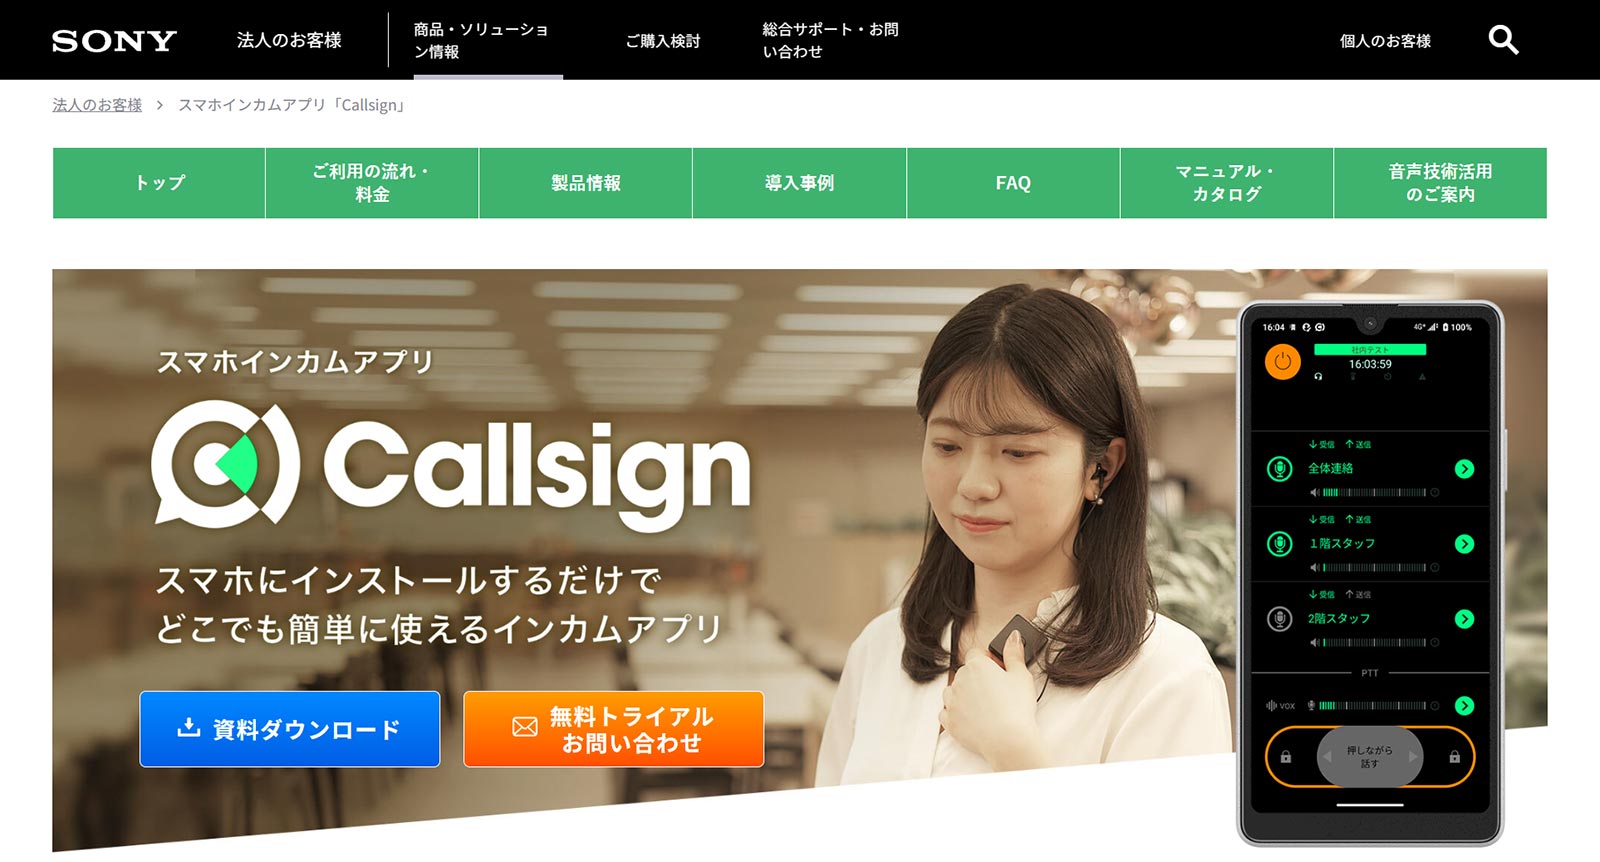Select the 製品情報 tab
1600x862 pixels.
click(x=586, y=183)
